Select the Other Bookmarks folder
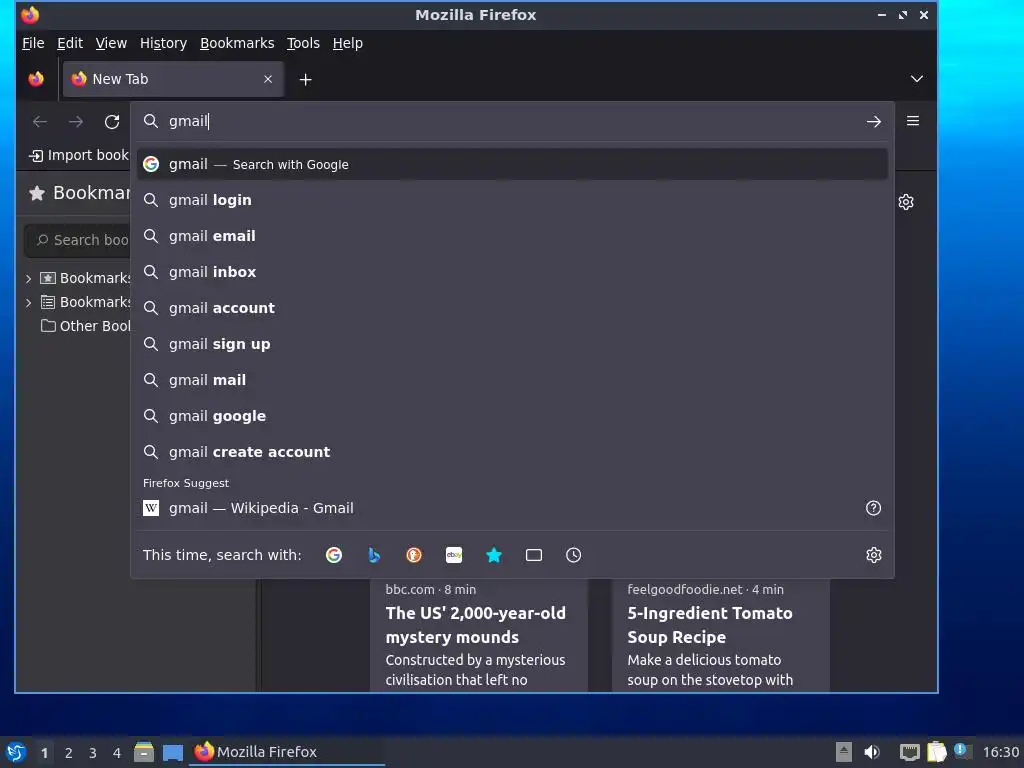The image size is (1024, 768). 85,326
